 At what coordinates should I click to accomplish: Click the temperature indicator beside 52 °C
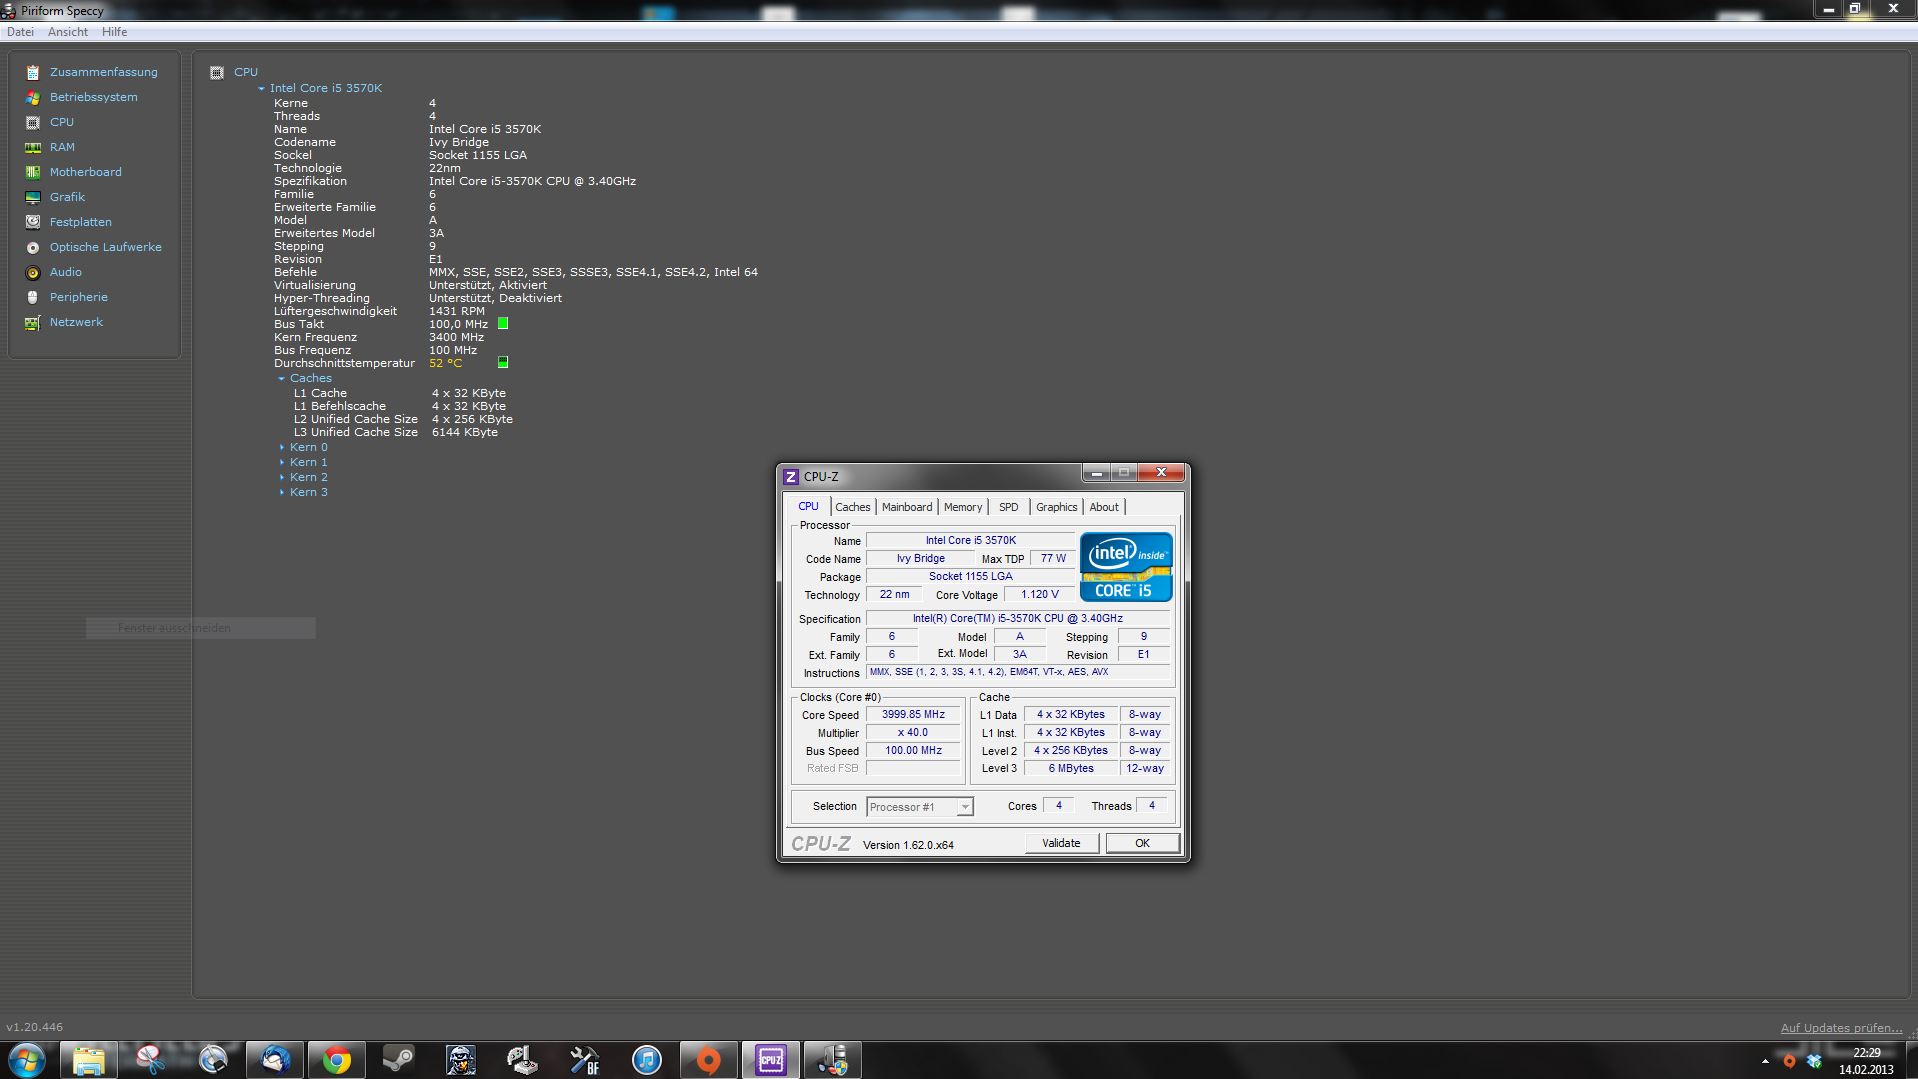(x=503, y=363)
